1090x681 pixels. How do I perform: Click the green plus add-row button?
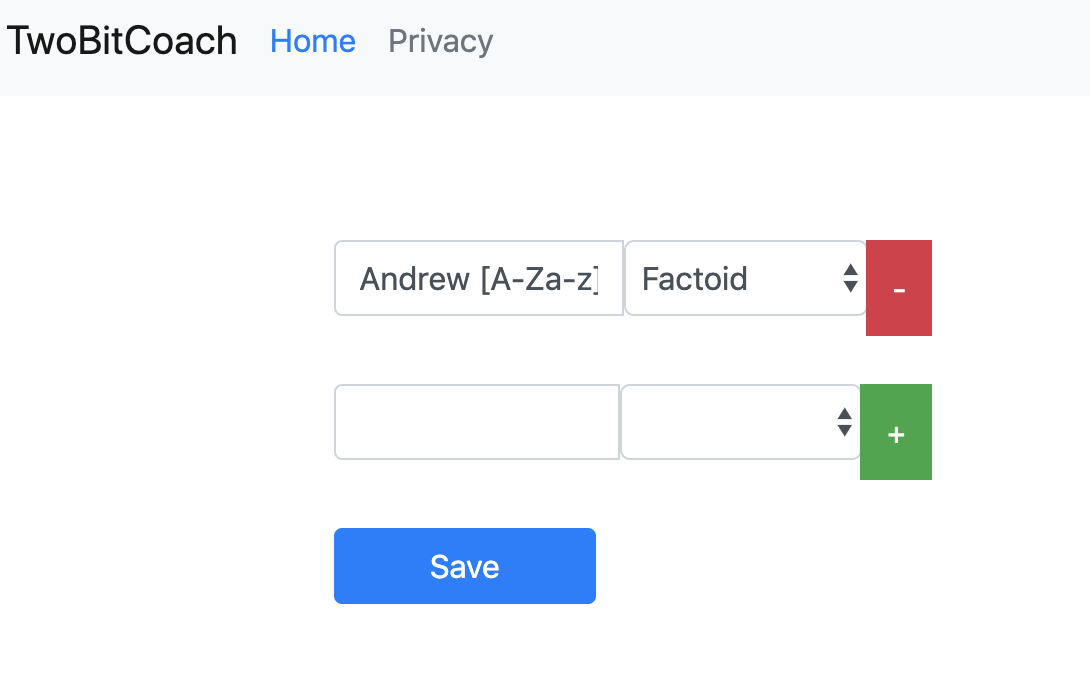point(895,432)
